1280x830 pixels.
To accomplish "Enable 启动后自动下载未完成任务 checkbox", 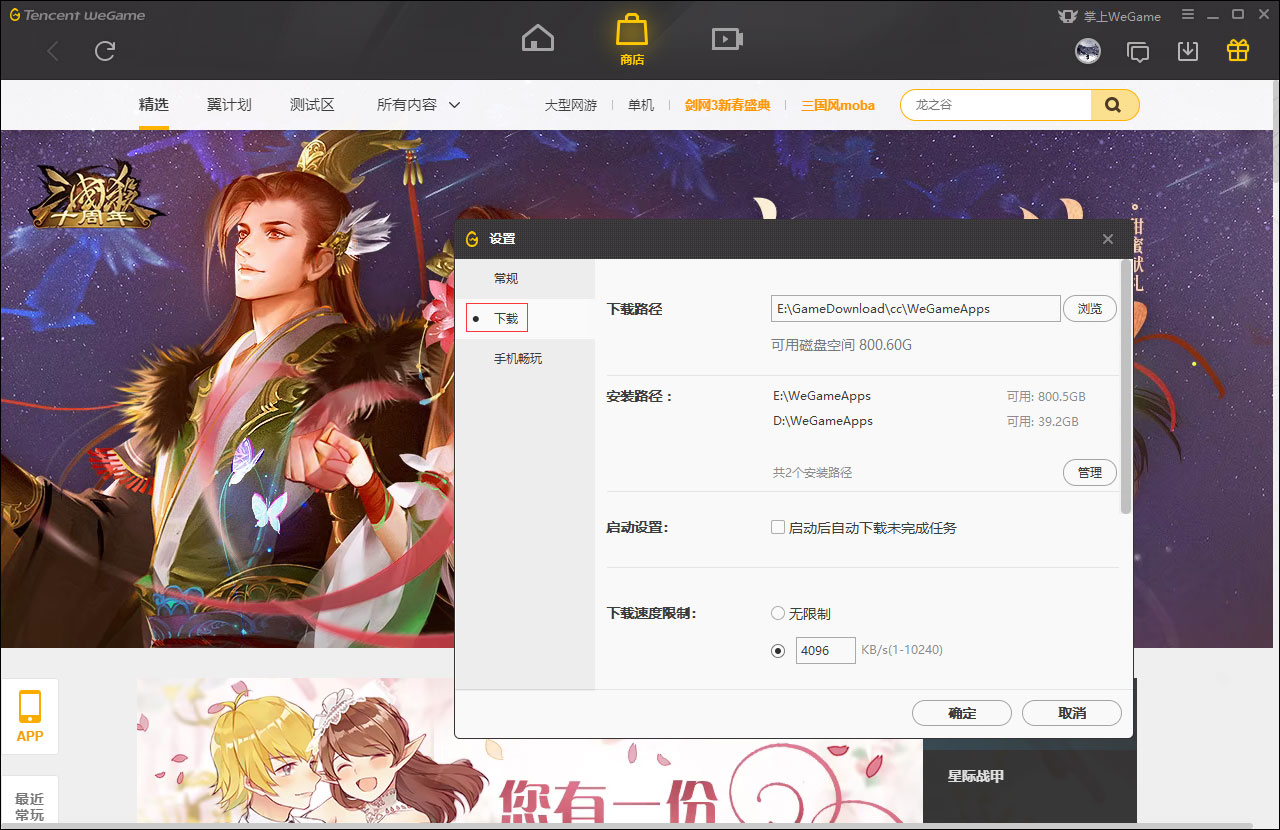I will [777, 527].
